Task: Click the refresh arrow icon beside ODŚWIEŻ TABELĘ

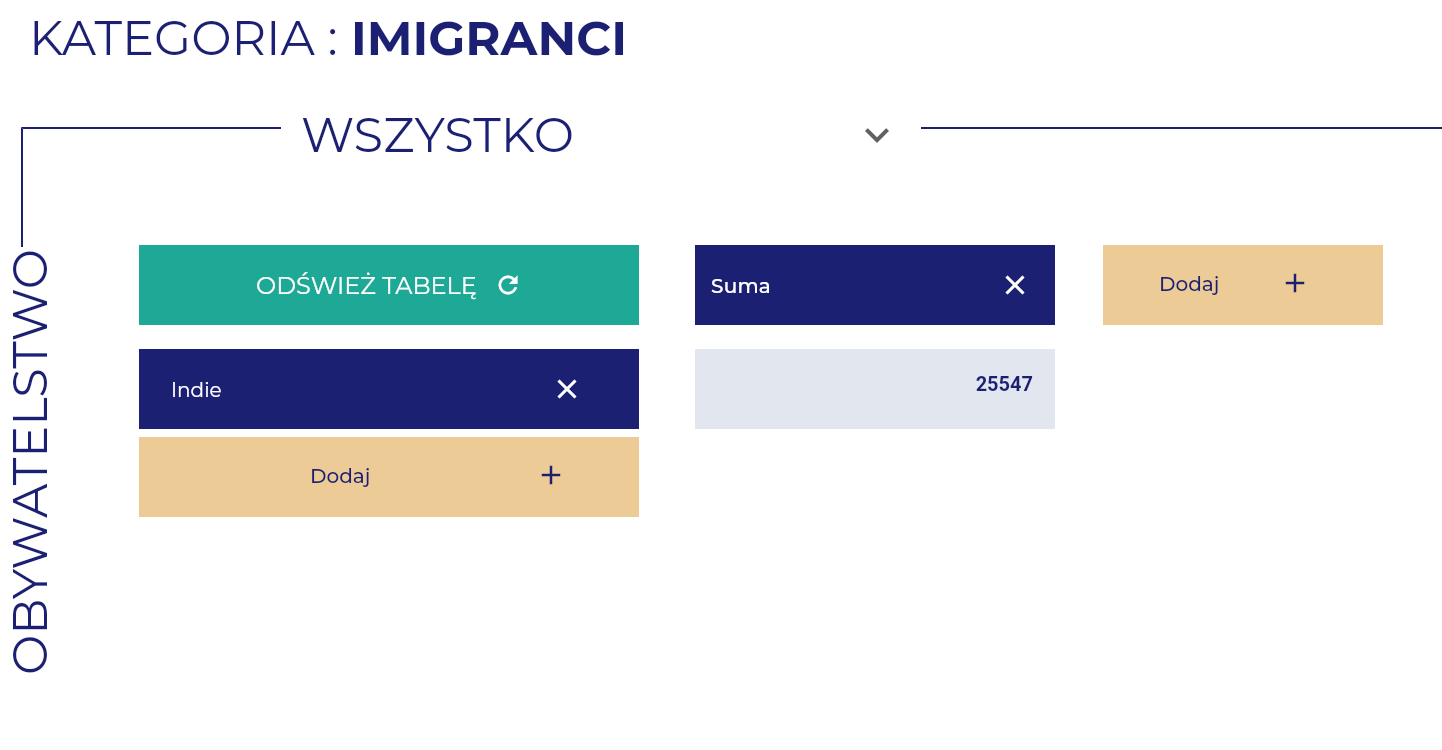Action: pyautogui.click(x=508, y=285)
